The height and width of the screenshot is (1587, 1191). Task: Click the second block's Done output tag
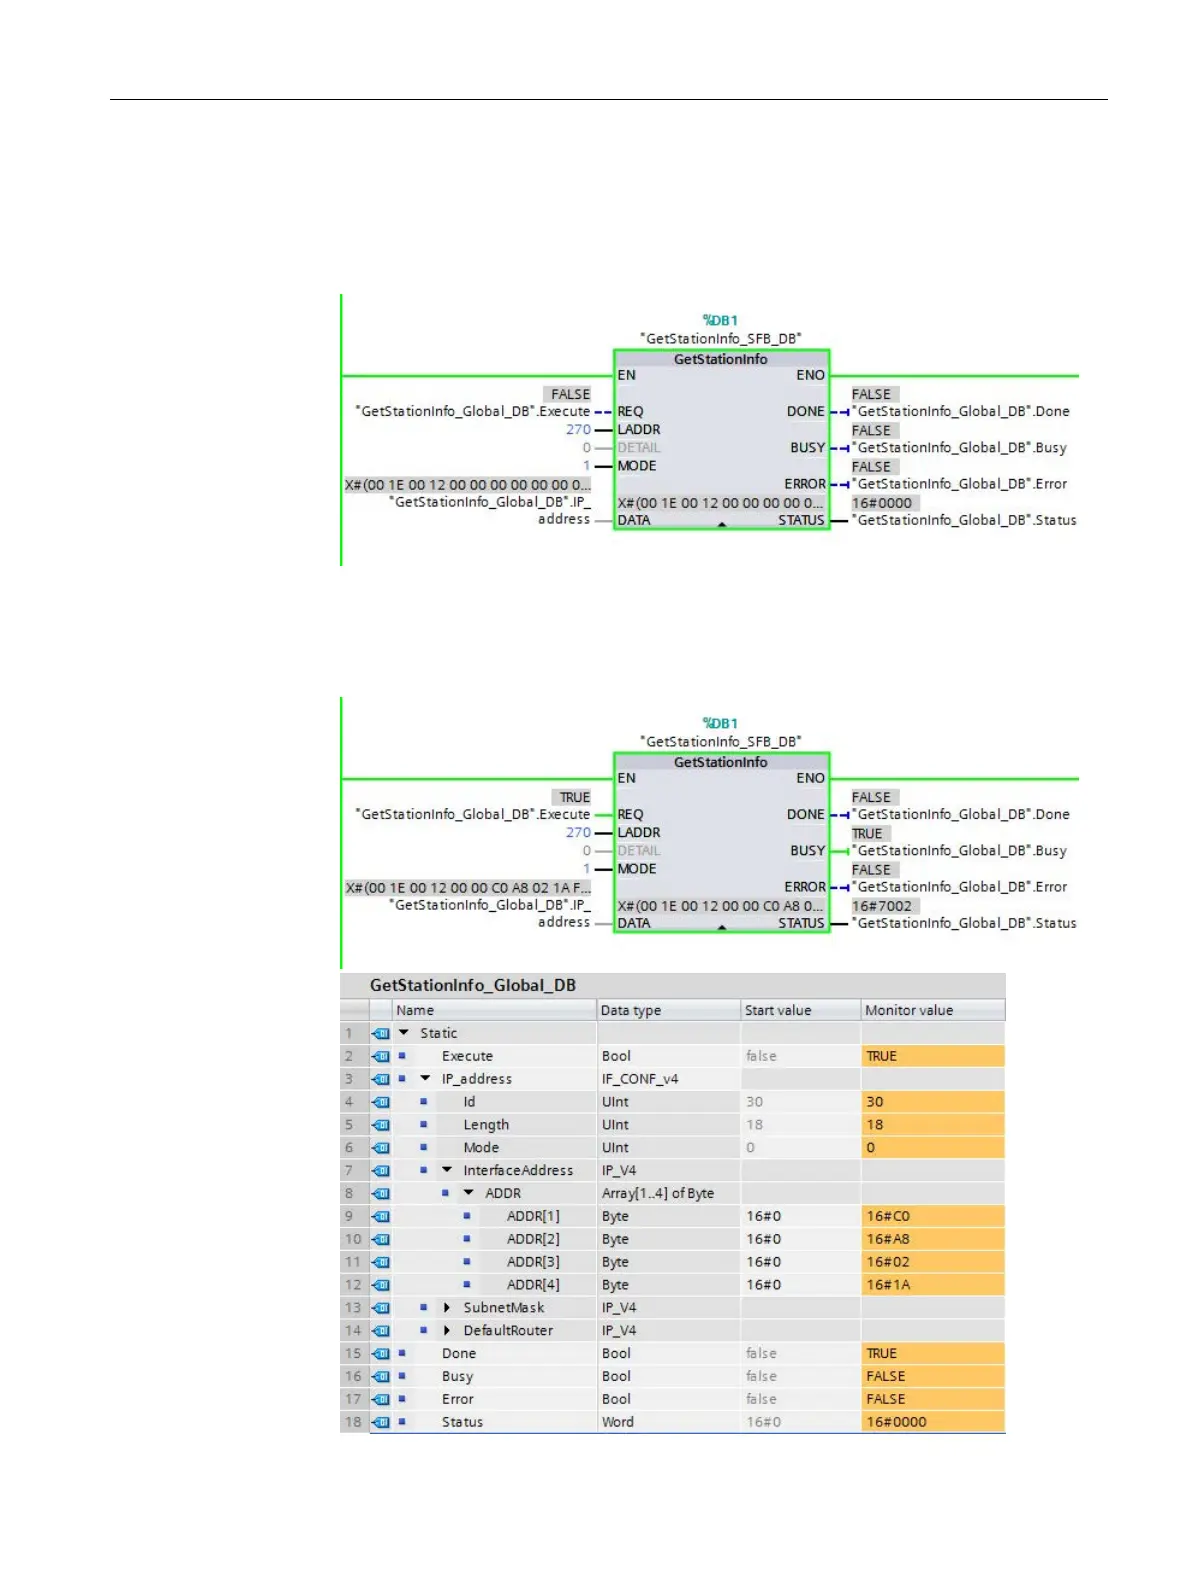[x=961, y=815]
